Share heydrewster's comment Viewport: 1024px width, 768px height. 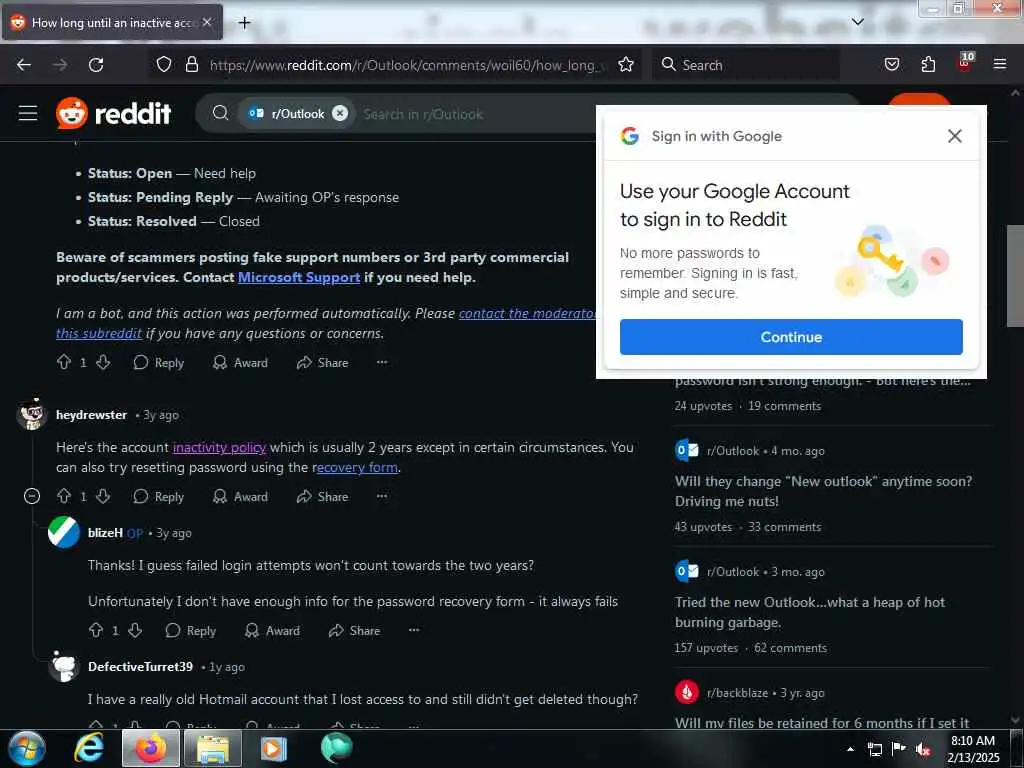[323, 497]
